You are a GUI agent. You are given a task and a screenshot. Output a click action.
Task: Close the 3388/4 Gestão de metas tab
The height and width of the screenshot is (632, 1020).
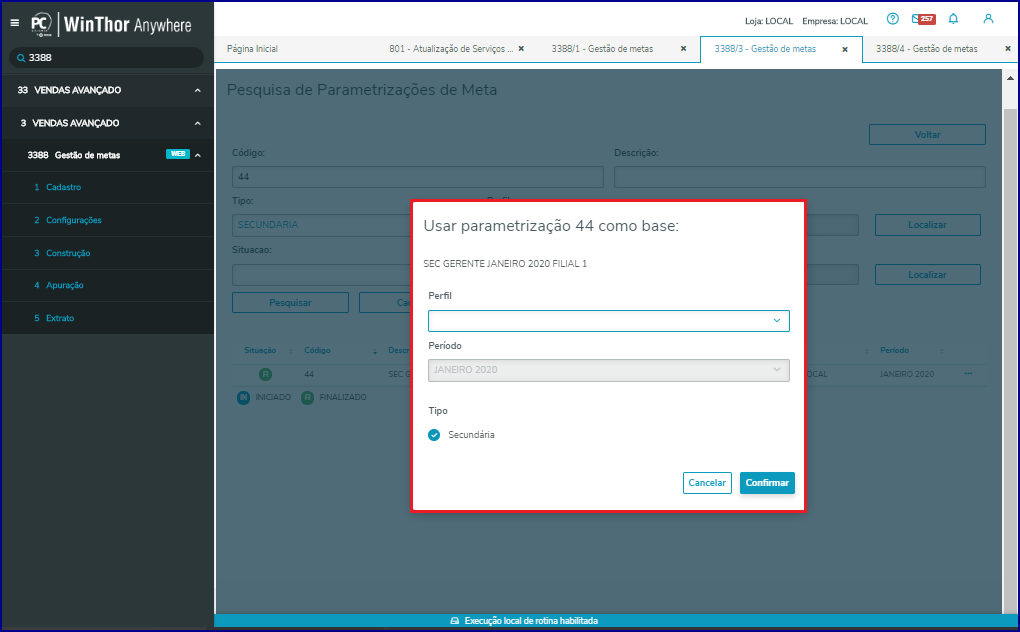coord(1008,49)
